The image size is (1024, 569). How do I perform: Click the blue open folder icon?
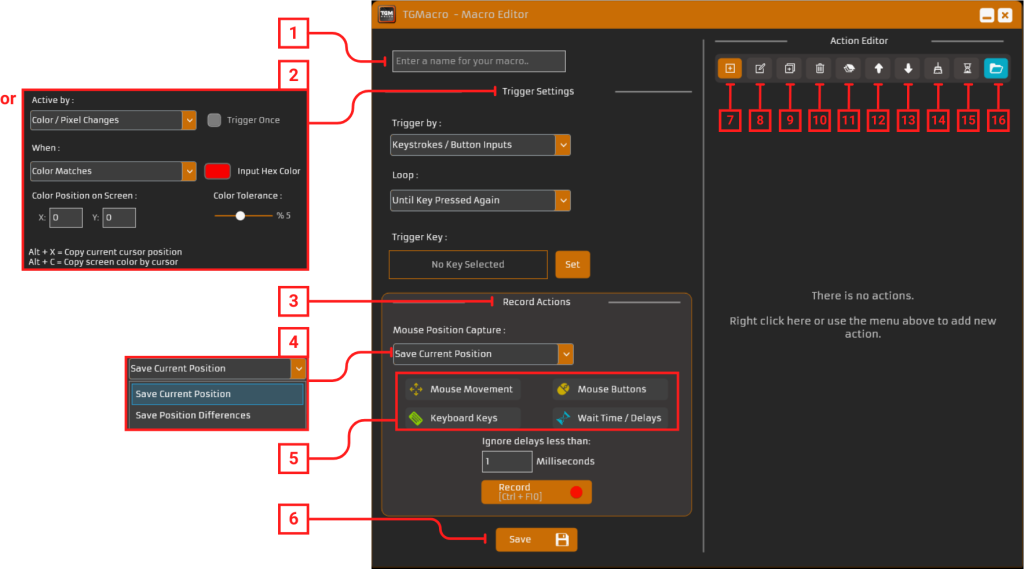point(996,69)
